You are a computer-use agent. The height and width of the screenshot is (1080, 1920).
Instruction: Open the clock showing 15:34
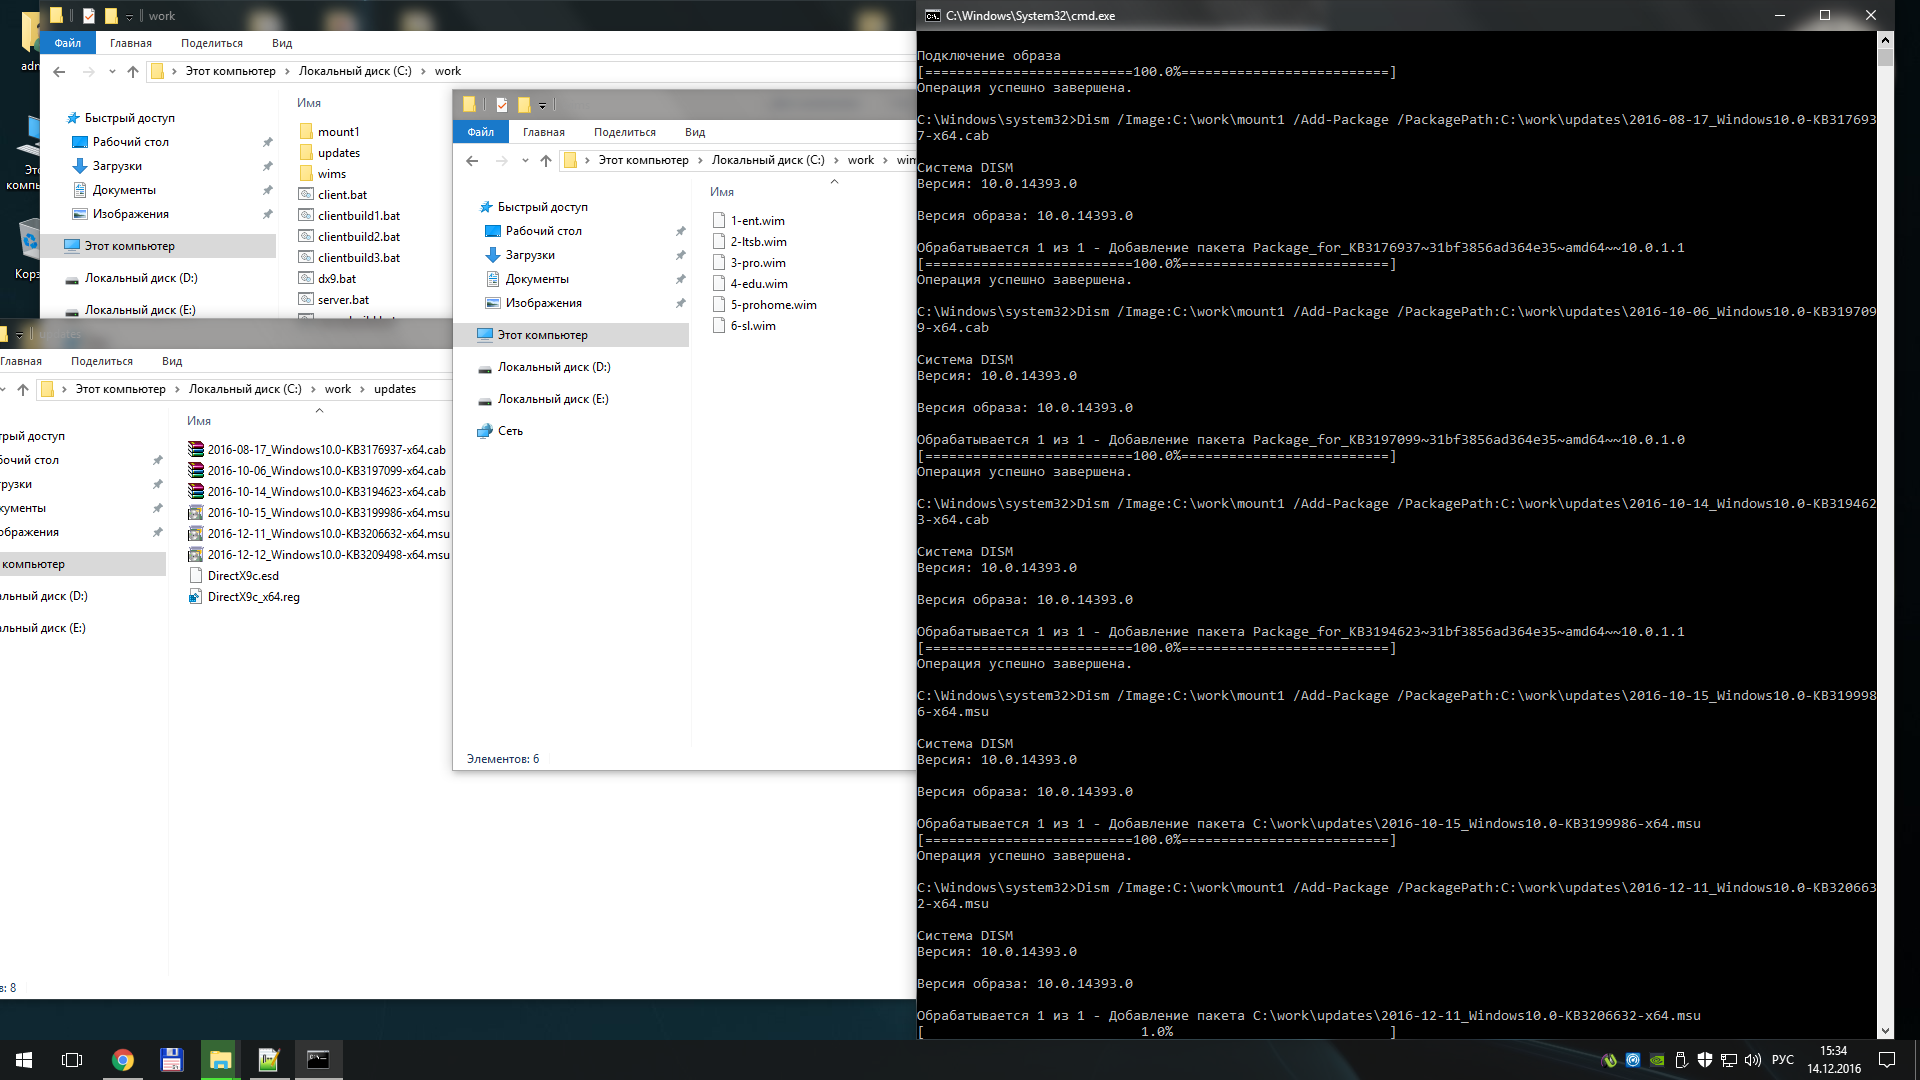pos(1834,1060)
